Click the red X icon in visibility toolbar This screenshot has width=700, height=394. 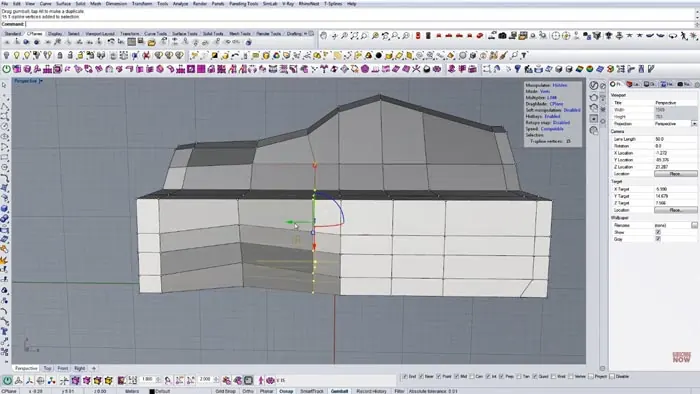click(146, 55)
